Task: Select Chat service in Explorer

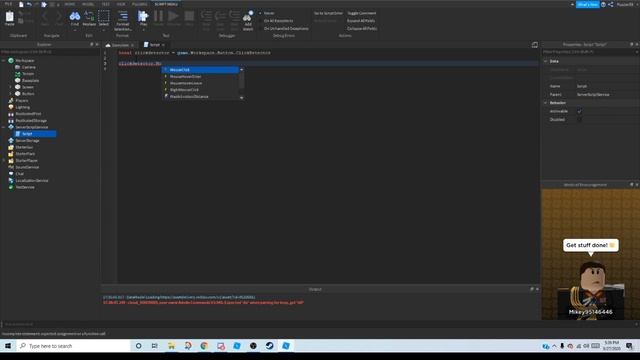Action: (16, 174)
